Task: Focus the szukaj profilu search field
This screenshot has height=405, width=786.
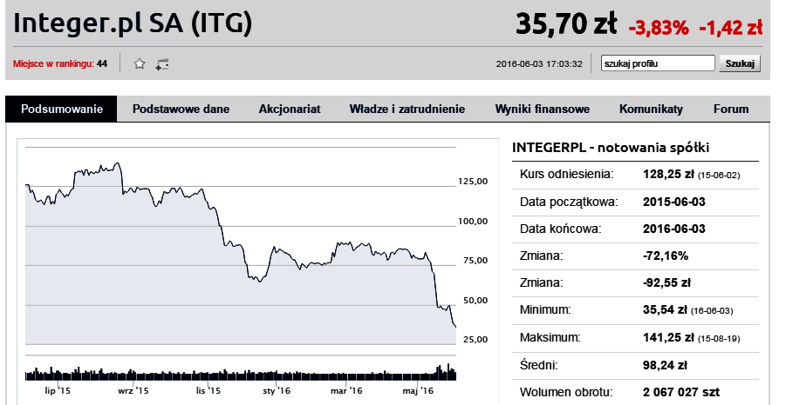Action: coord(658,64)
